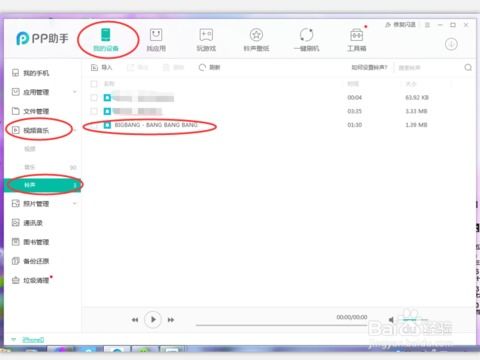Click the 删除 delete button

click(174, 67)
